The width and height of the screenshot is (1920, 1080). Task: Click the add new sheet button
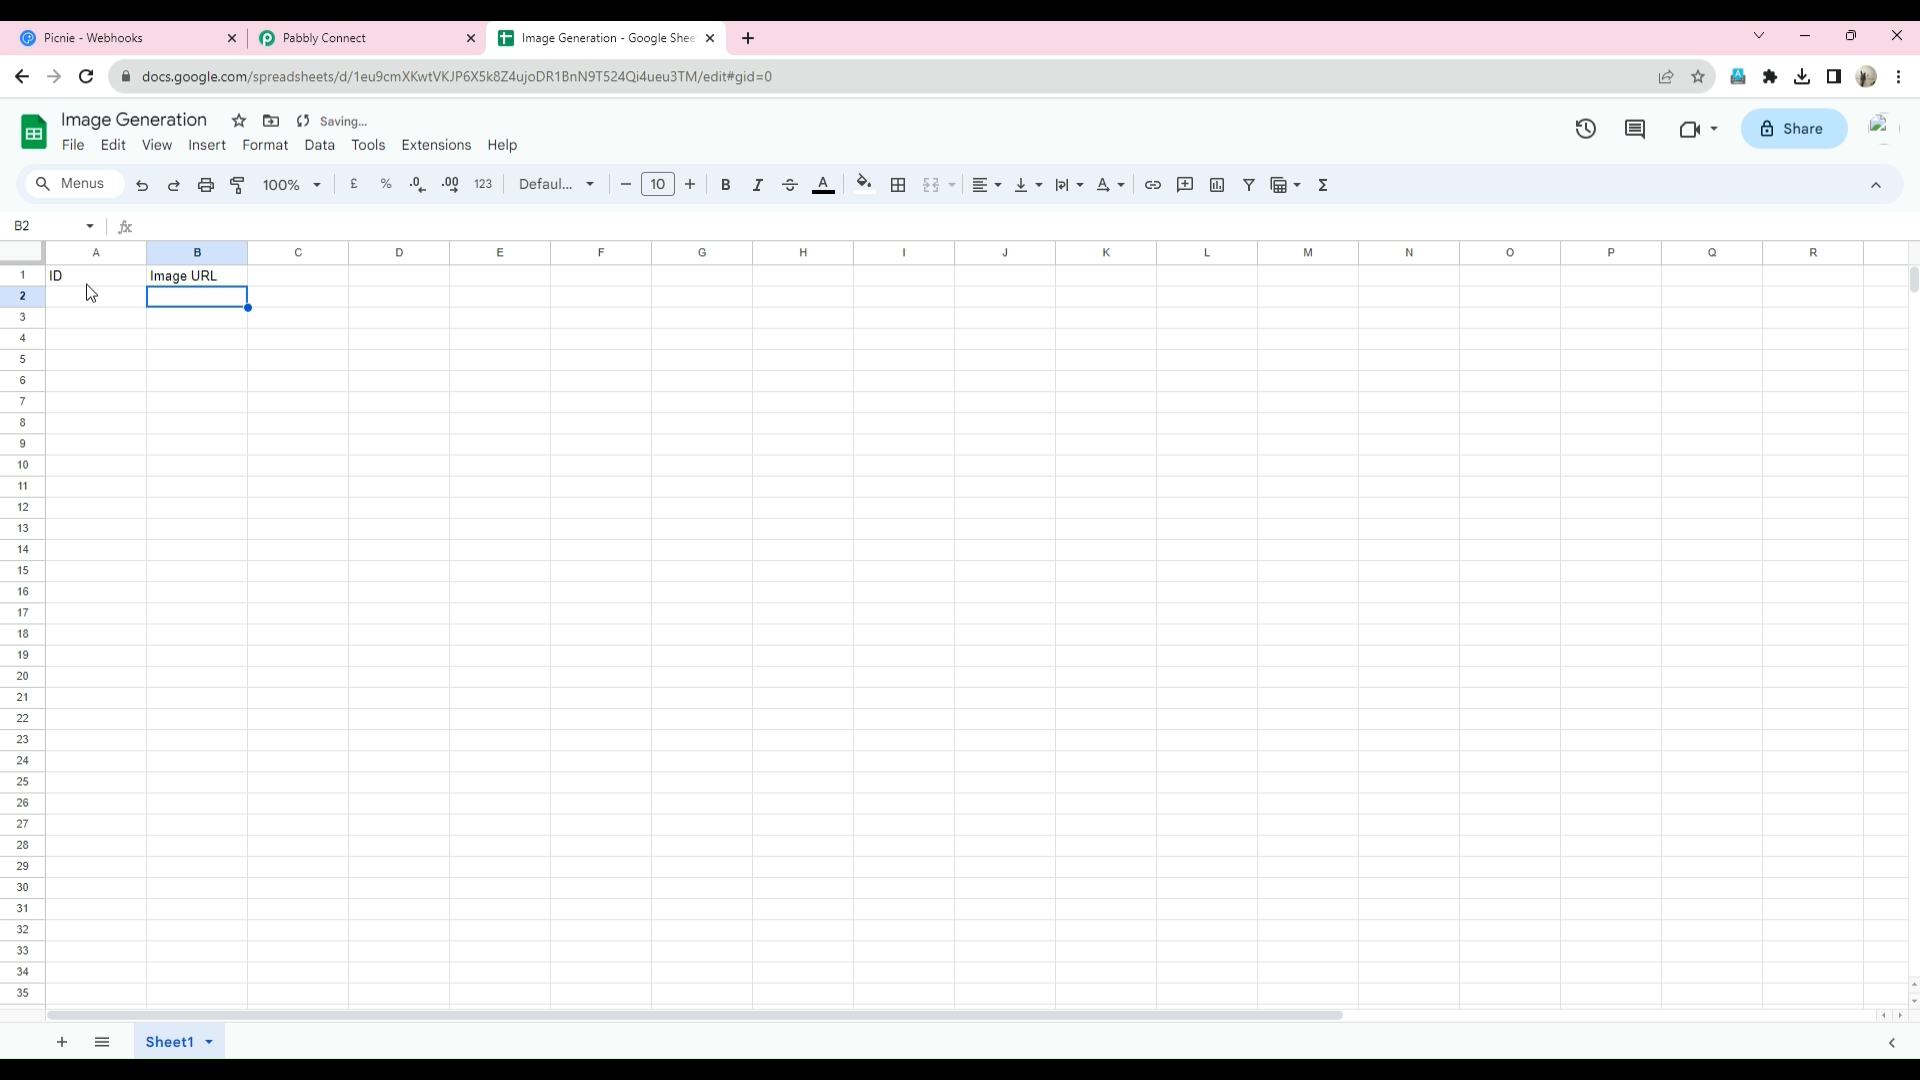click(x=62, y=1042)
